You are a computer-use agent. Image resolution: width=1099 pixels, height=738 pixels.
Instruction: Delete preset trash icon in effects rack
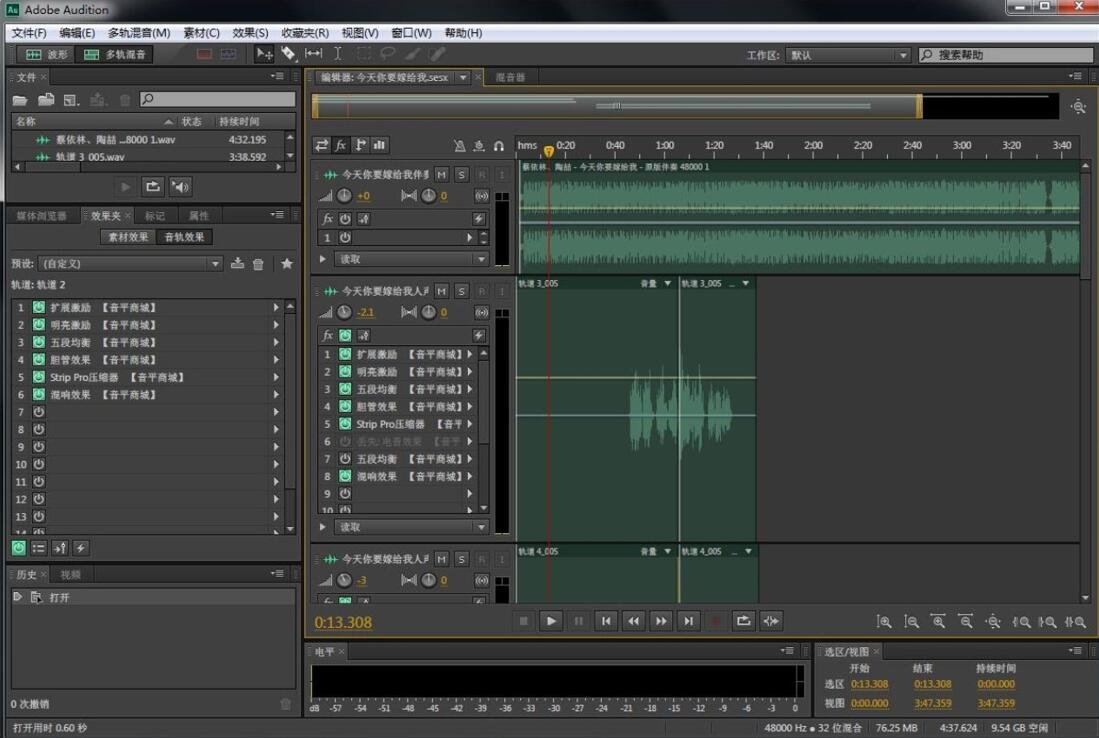(259, 264)
